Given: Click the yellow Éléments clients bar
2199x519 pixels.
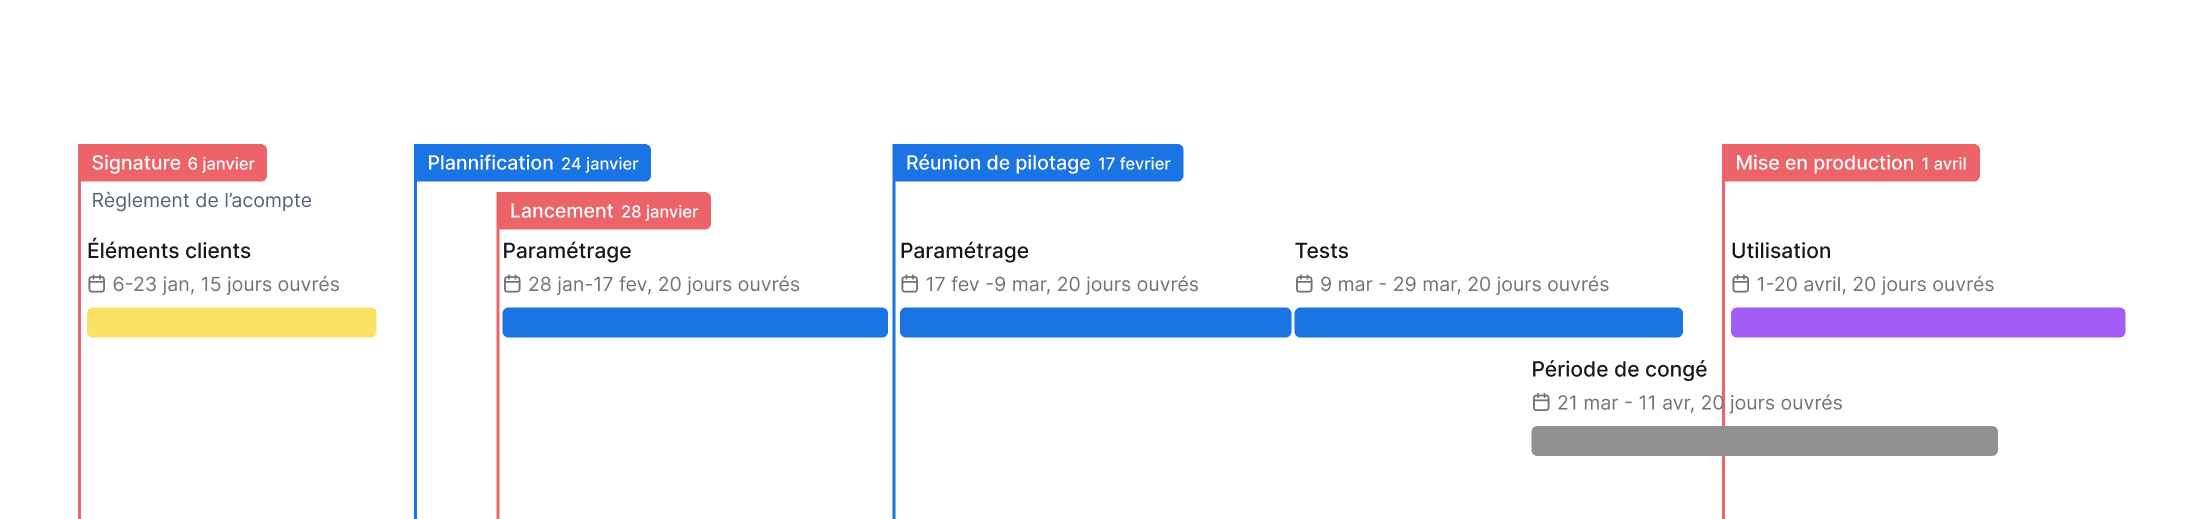Looking at the screenshot, I should tap(232, 322).
